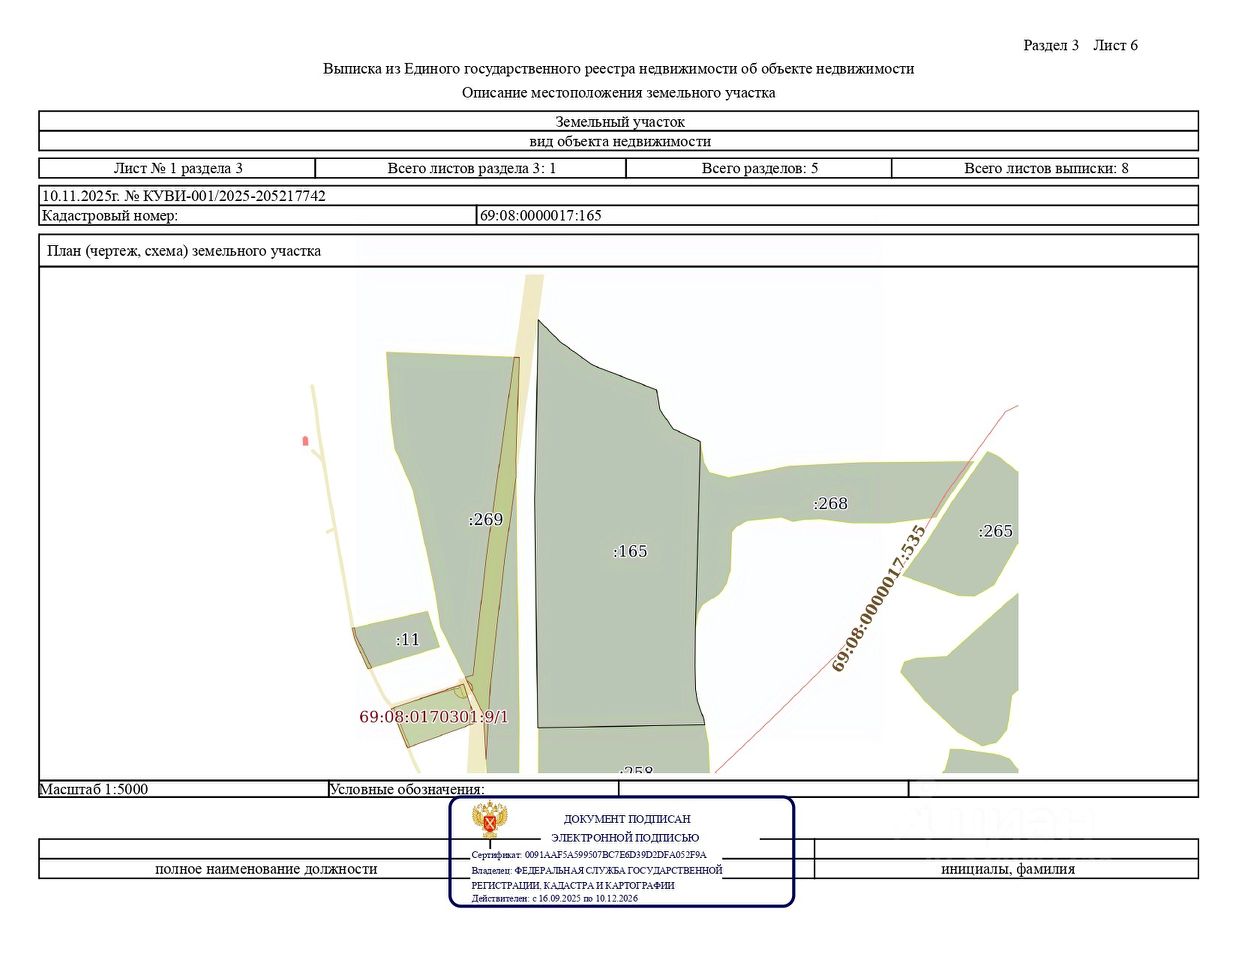Select parcel label :269 on the map
1238x957 pixels.
(x=486, y=519)
